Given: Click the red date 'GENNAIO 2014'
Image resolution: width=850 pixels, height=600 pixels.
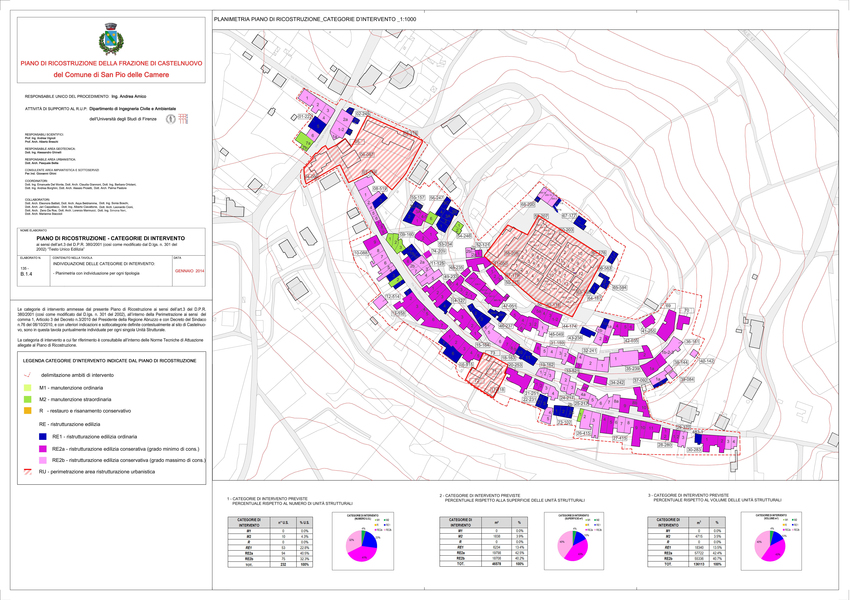Looking at the screenshot, I should [x=190, y=269].
